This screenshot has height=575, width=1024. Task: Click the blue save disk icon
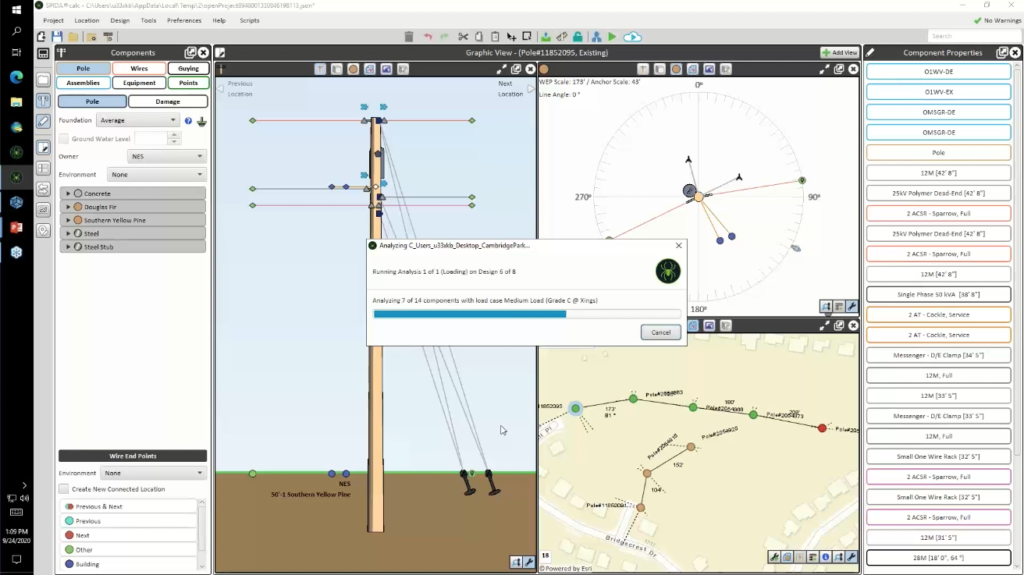[58, 37]
